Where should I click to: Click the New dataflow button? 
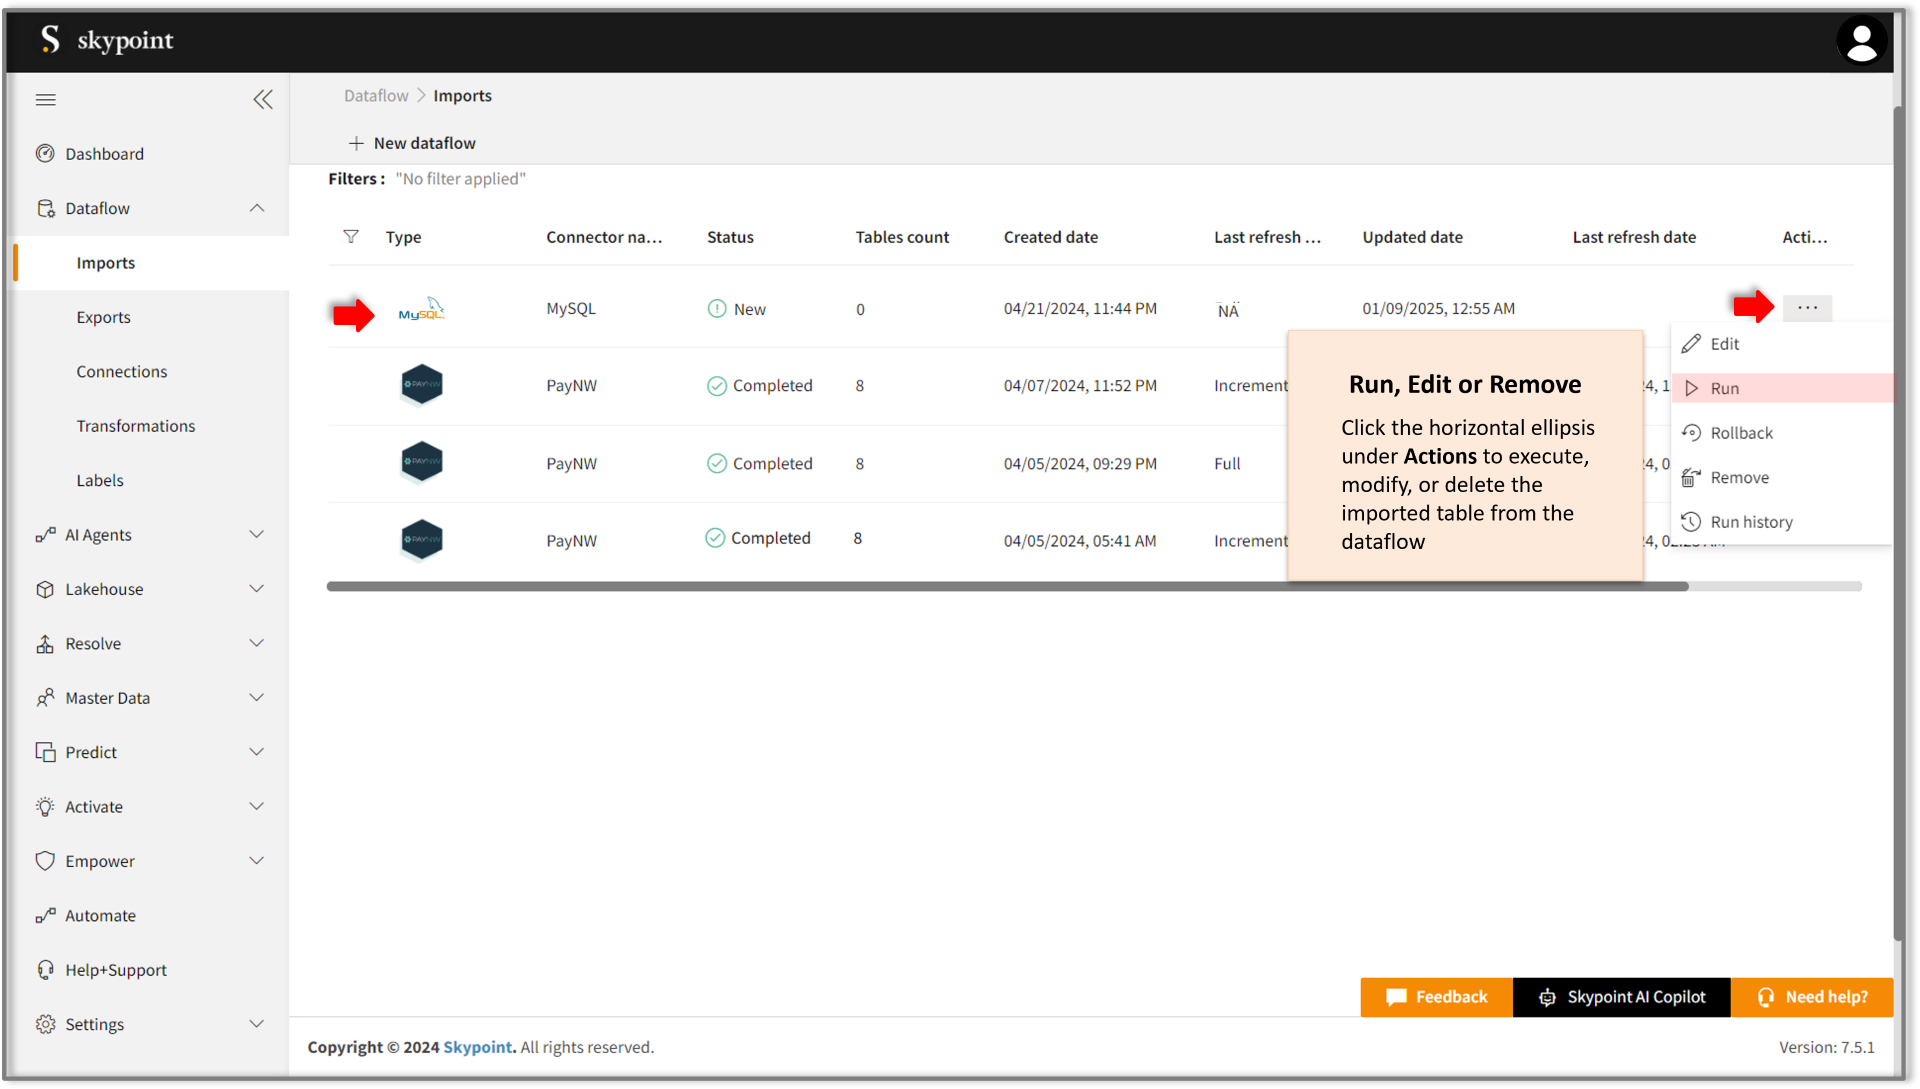412,143
